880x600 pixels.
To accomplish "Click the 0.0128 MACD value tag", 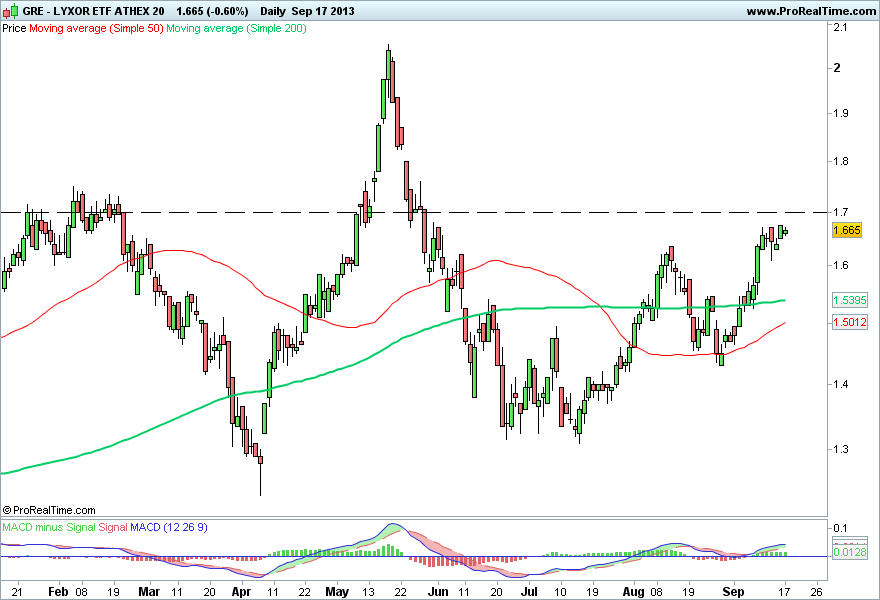I will pos(850,553).
